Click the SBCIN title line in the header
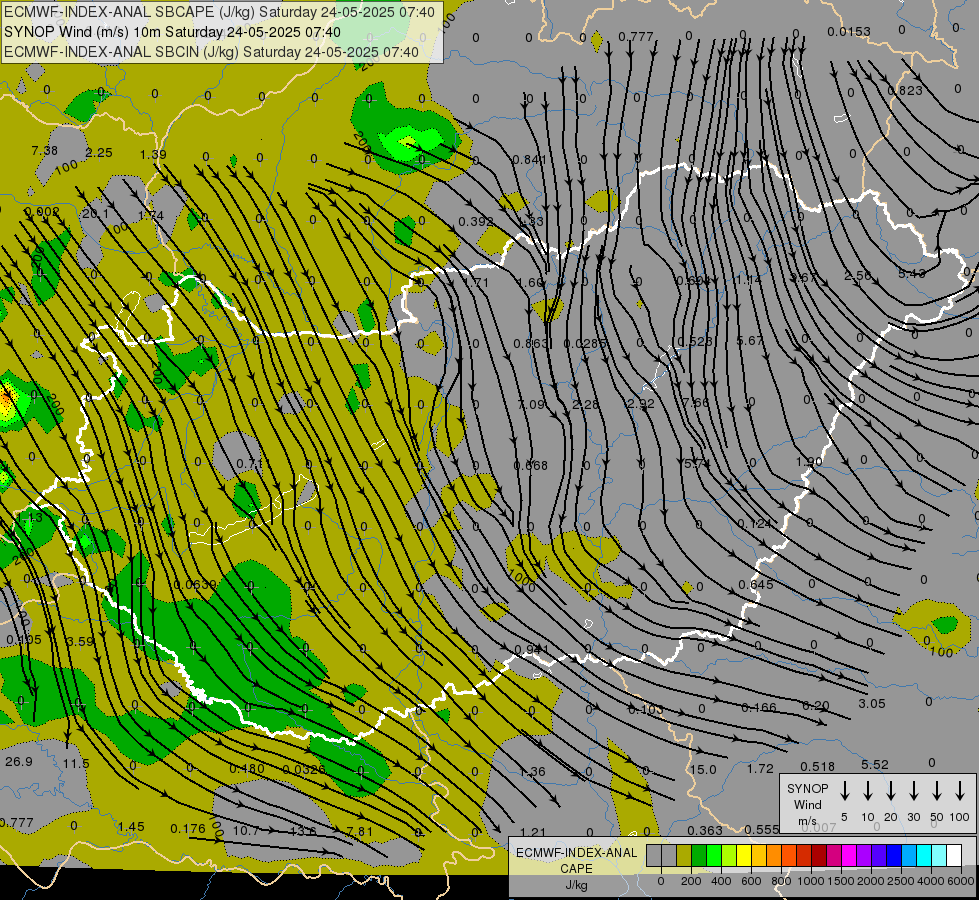The height and width of the screenshot is (900, 979). (x=211, y=52)
